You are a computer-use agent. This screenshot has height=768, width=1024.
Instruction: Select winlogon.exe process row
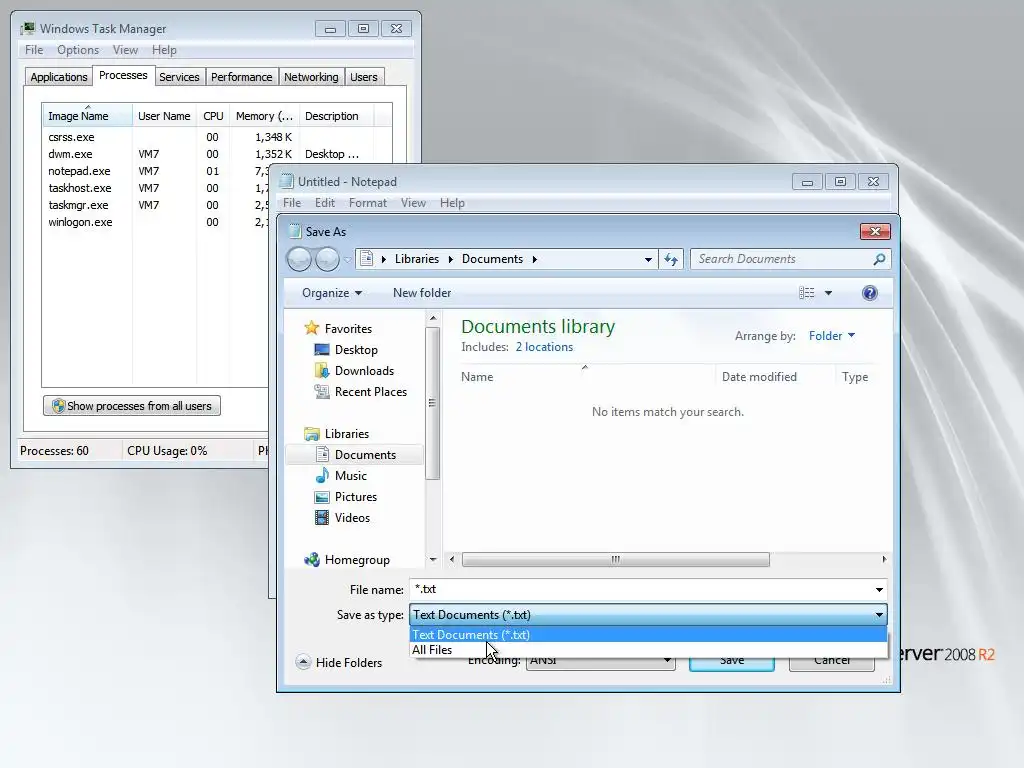157,222
